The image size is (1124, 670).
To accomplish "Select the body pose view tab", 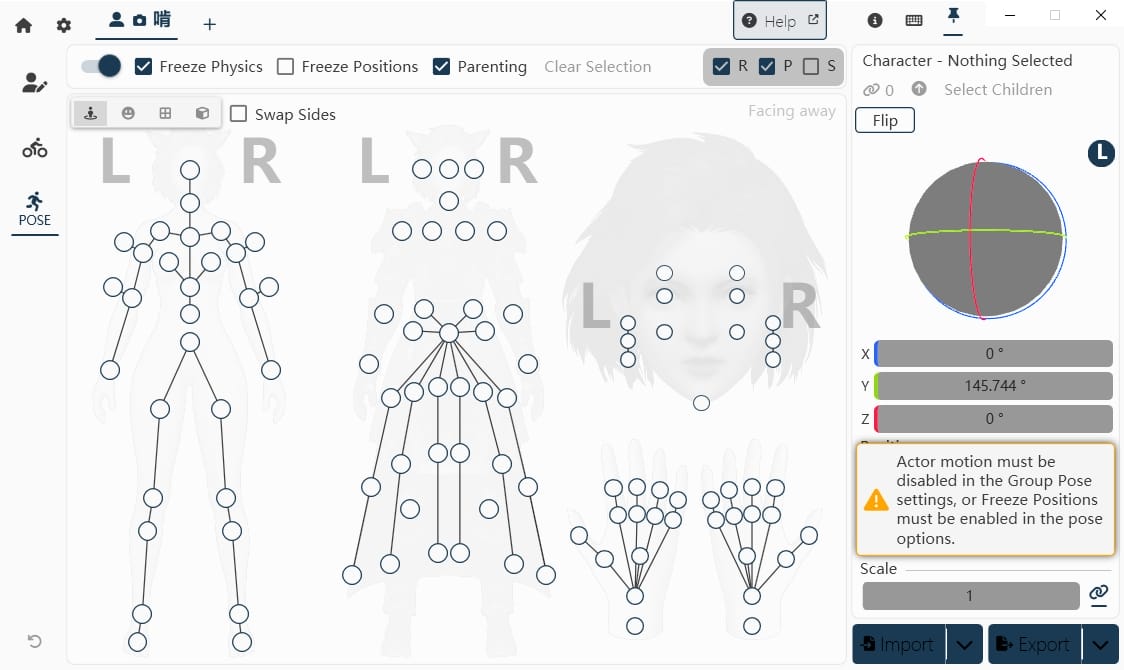I will 90,113.
